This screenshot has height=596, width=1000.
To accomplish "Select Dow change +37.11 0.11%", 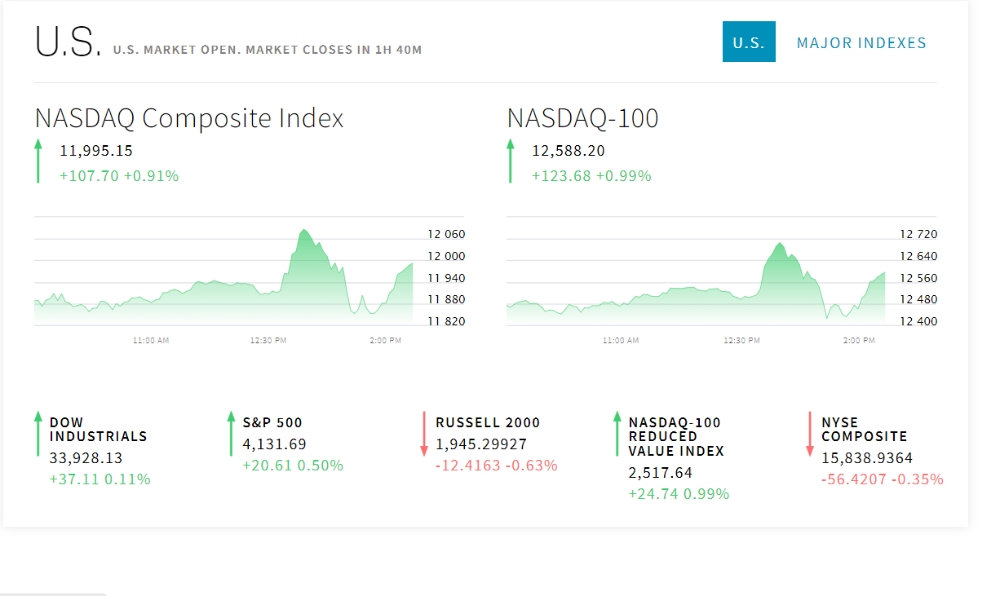I will pyautogui.click(x=100, y=479).
